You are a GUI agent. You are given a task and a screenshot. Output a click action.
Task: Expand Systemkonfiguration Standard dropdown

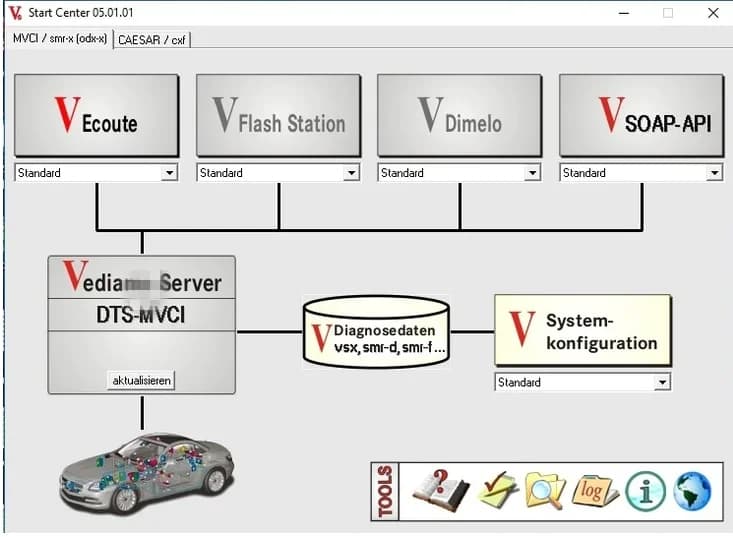[583, 382]
